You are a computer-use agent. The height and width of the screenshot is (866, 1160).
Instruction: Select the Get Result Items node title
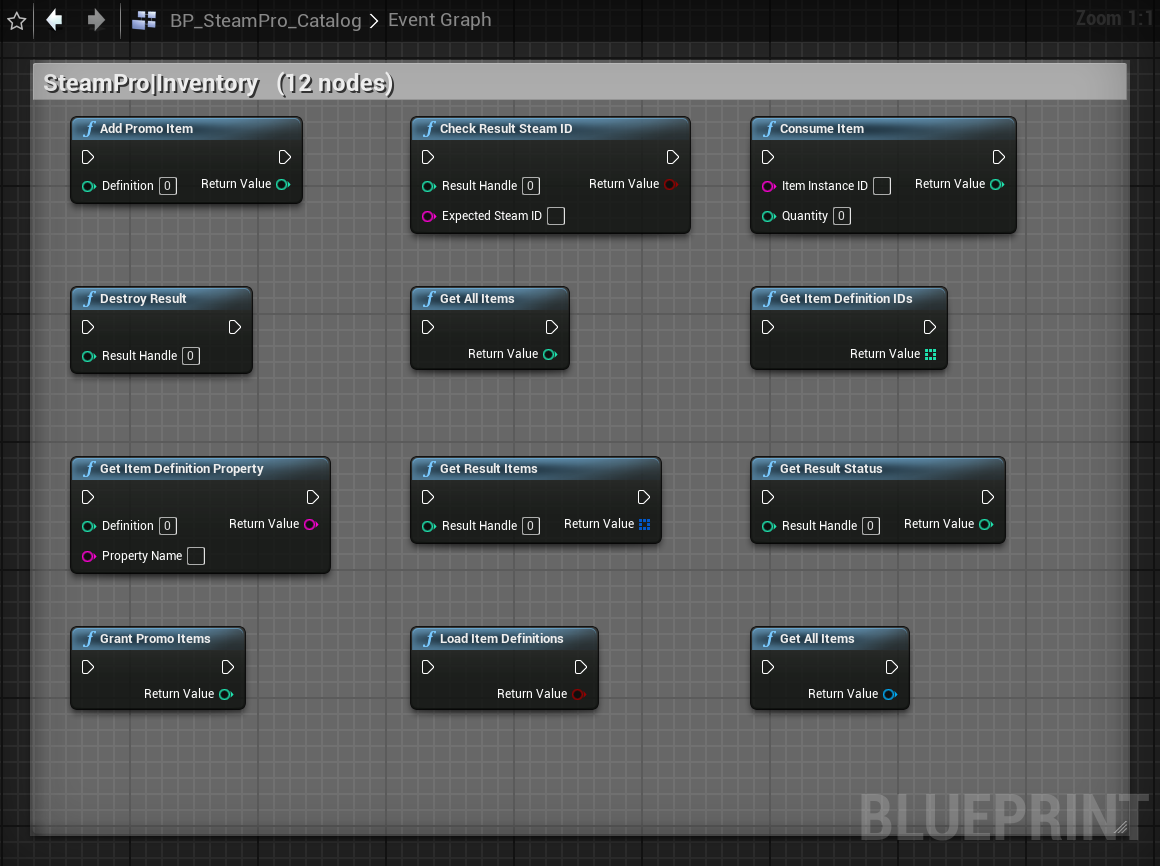488,469
